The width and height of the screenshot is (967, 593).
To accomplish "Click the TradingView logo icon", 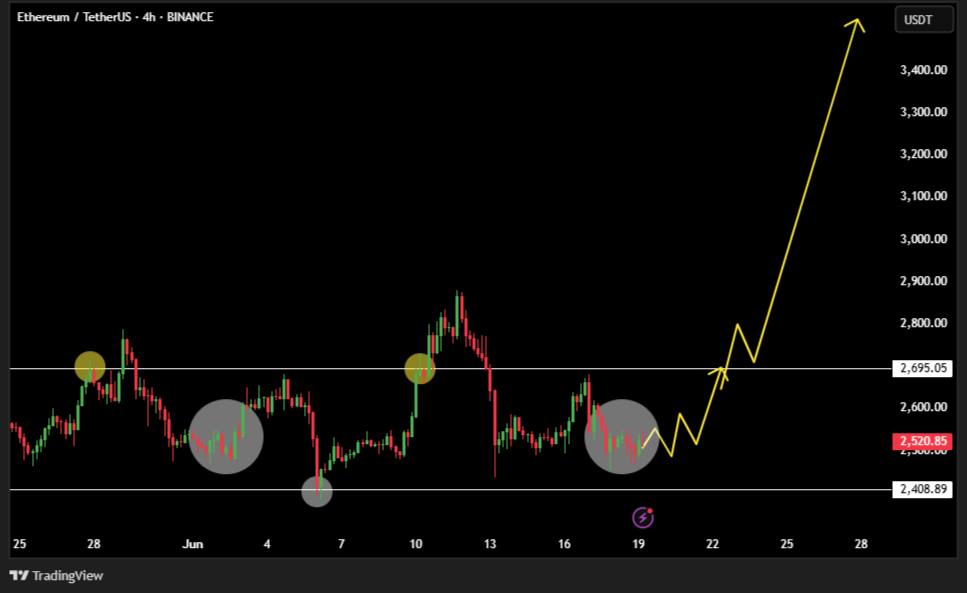I will click(x=18, y=575).
